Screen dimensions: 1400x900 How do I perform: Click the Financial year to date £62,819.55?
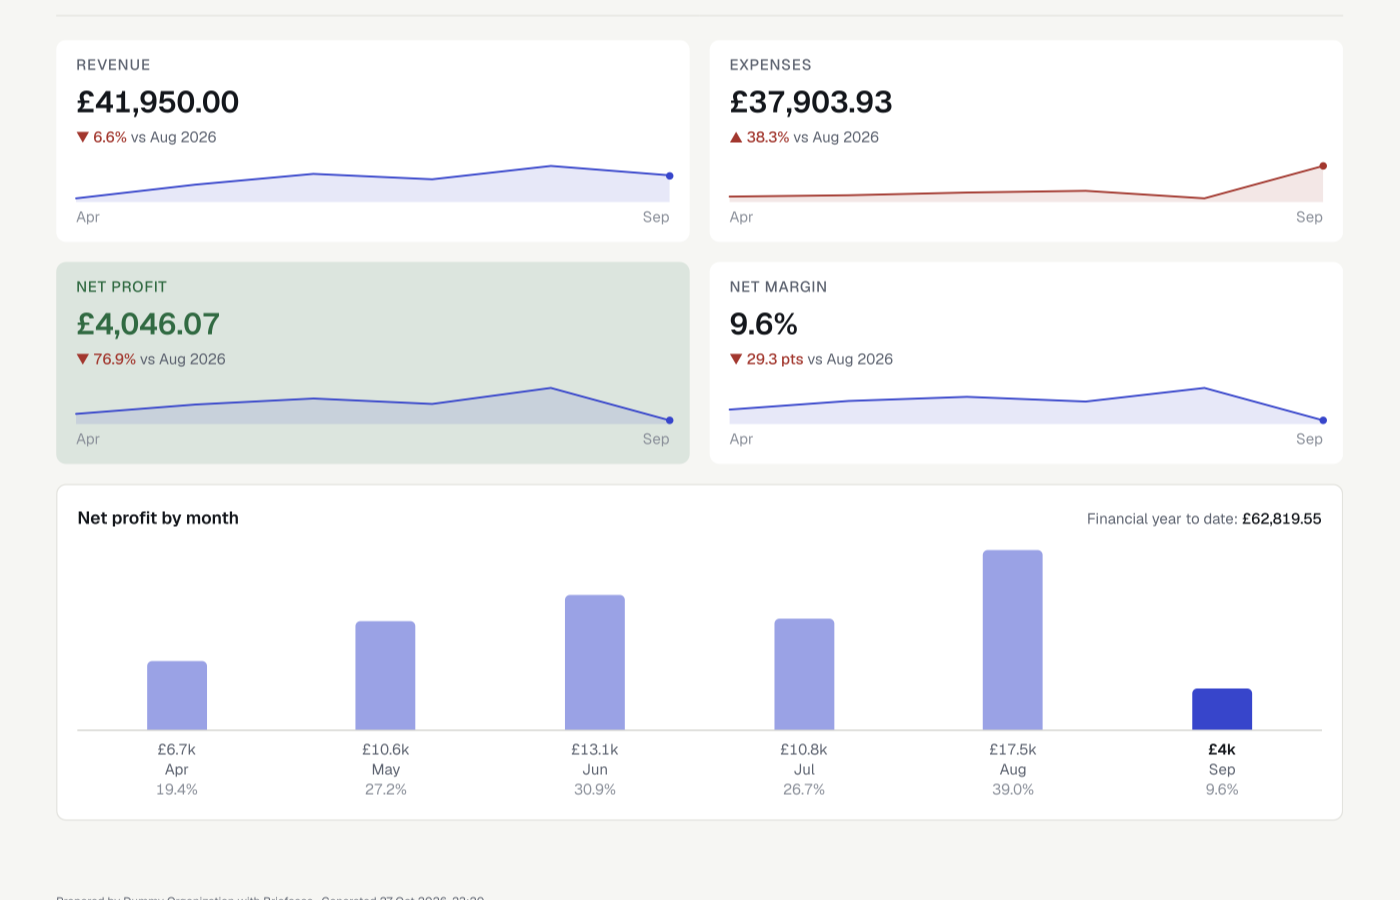pyautogui.click(x=1204, y=519)
